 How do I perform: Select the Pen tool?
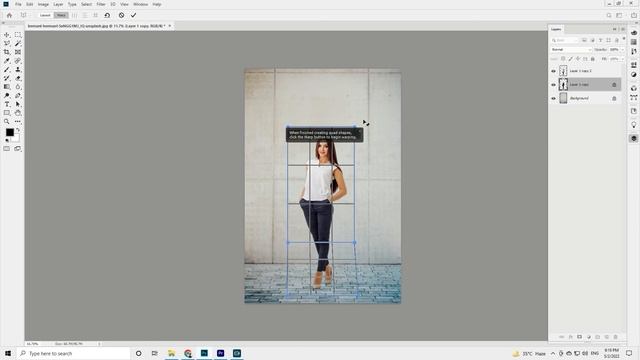[18, 96]
